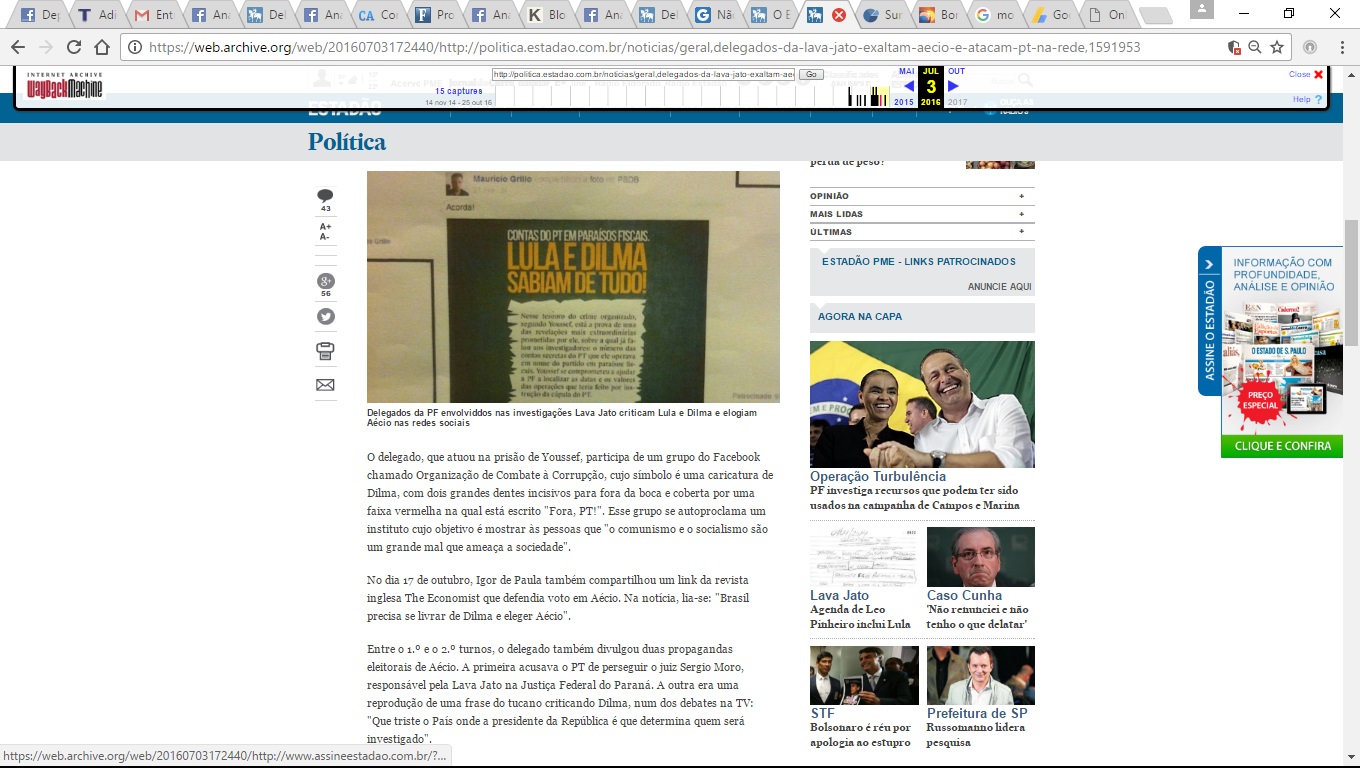Collapse the Assine o Estadão side panel

point(1209,265)
